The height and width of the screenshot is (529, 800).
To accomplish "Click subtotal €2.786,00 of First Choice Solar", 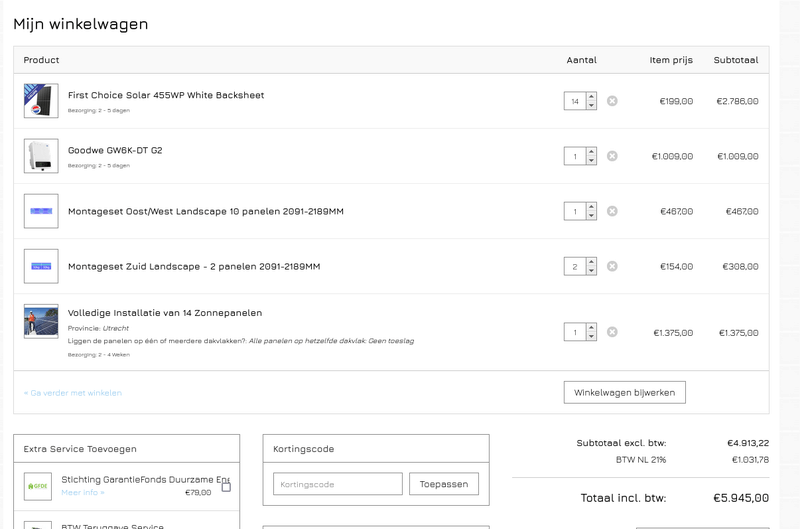I will tap(737, 101).
